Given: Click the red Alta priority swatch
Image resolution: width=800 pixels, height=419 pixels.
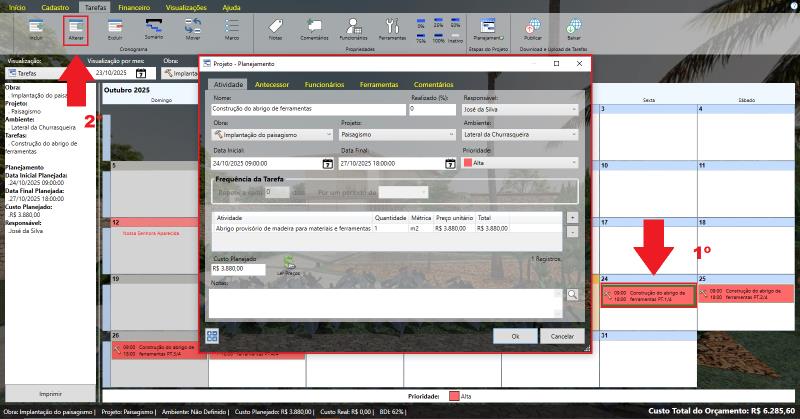Looking at the screenshot, I should click(x=468, y=162).
